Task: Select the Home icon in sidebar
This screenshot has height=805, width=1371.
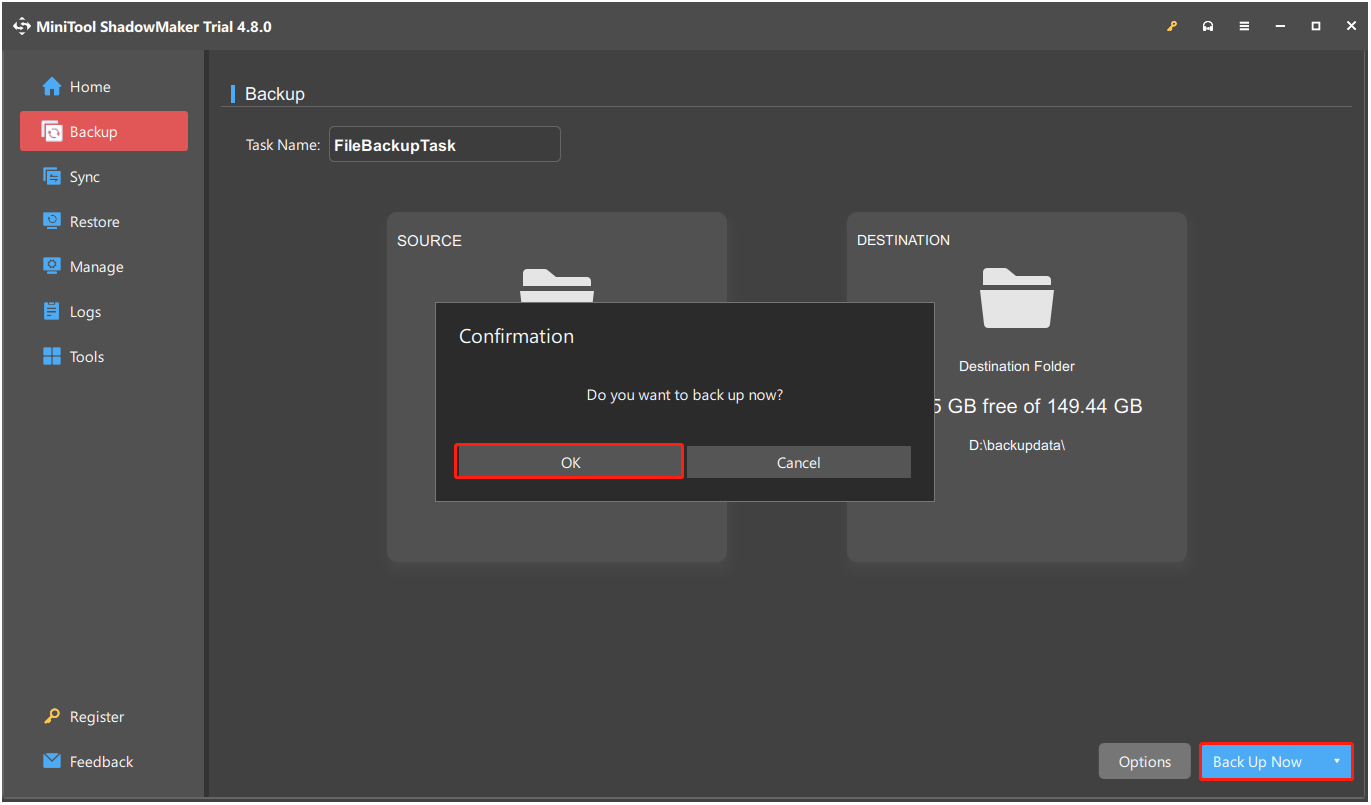Action: tap(51, 86)
